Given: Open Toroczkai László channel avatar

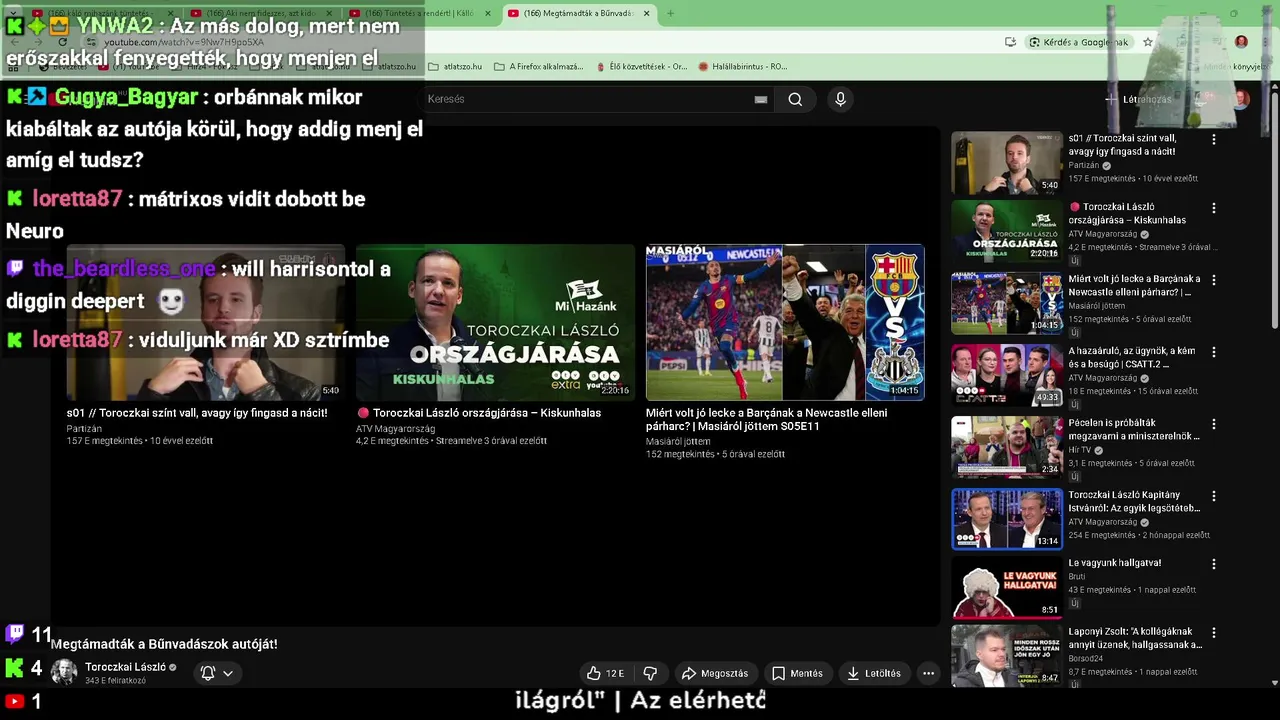Looking at the screenshot, I should pyautogui.click(x=64, y=672).
